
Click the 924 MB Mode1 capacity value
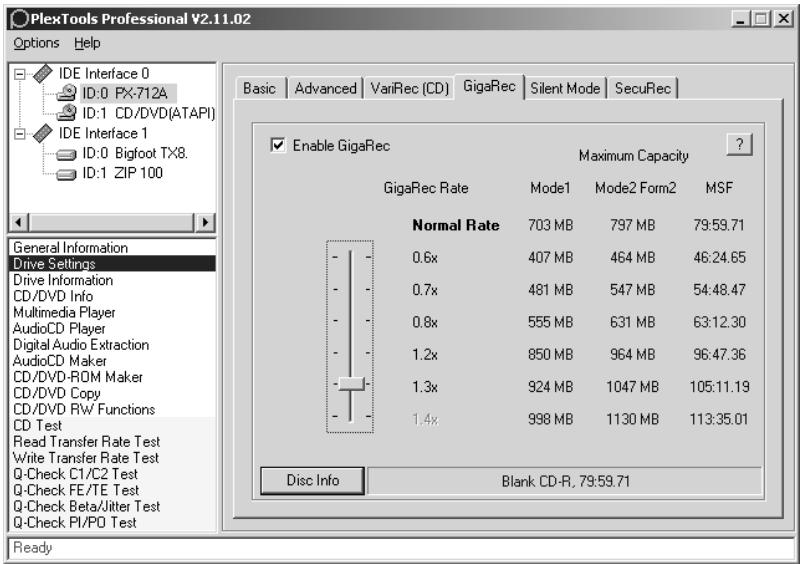[x=550, y=387]
